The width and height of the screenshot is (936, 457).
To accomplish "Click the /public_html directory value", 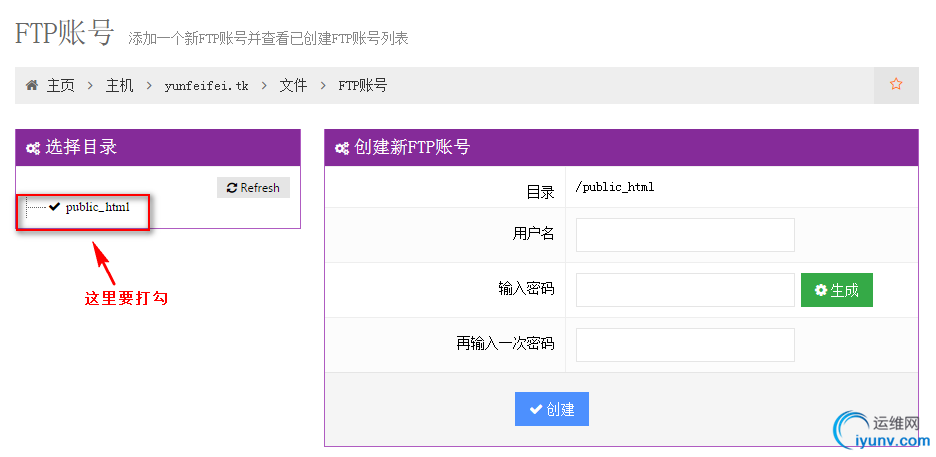I will [x=615, y=187].
